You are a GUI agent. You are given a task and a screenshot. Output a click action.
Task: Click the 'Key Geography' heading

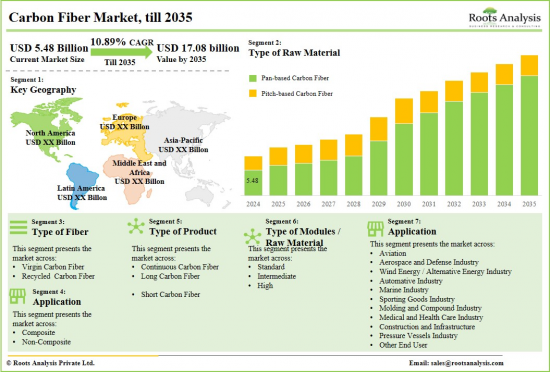pyautogui.click(x=43, y=90)
